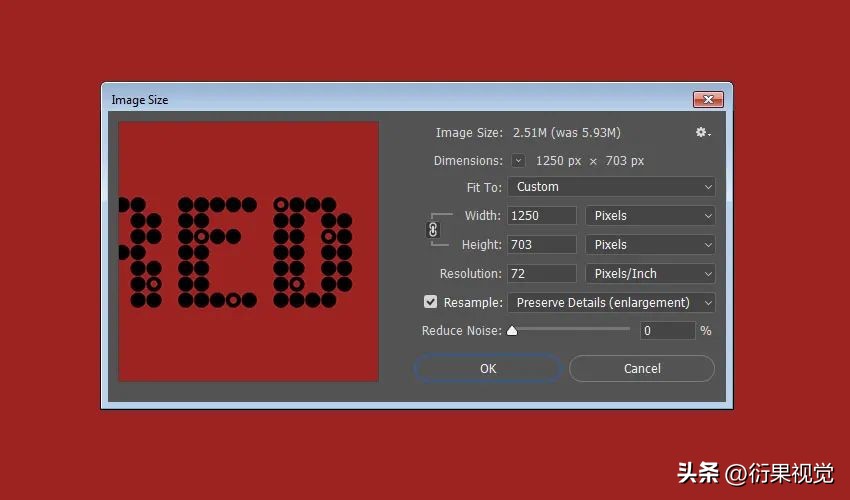Click the Width value field

pyautogui.click(x=541, y=216)
